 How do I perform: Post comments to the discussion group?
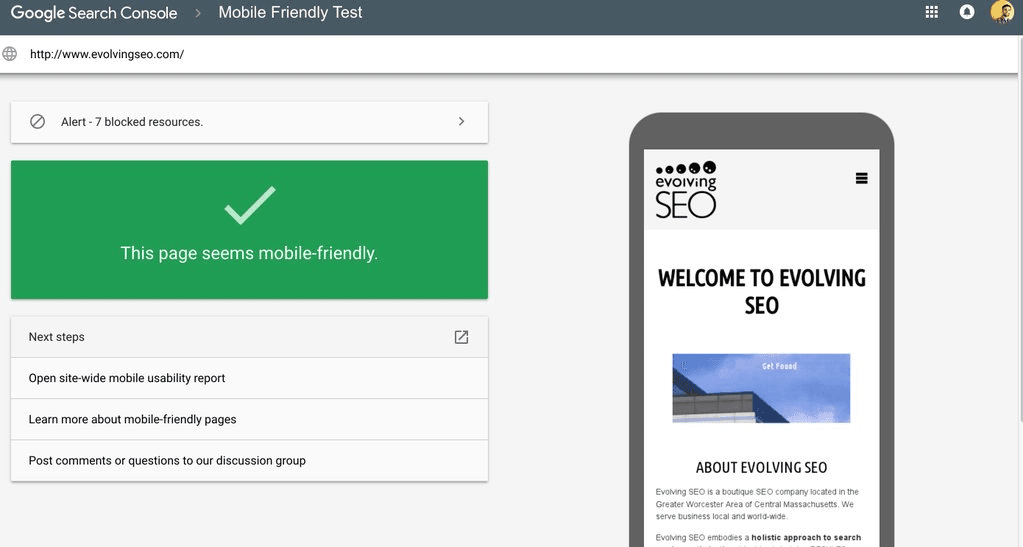pyautogui.click(x=167, y=461)
